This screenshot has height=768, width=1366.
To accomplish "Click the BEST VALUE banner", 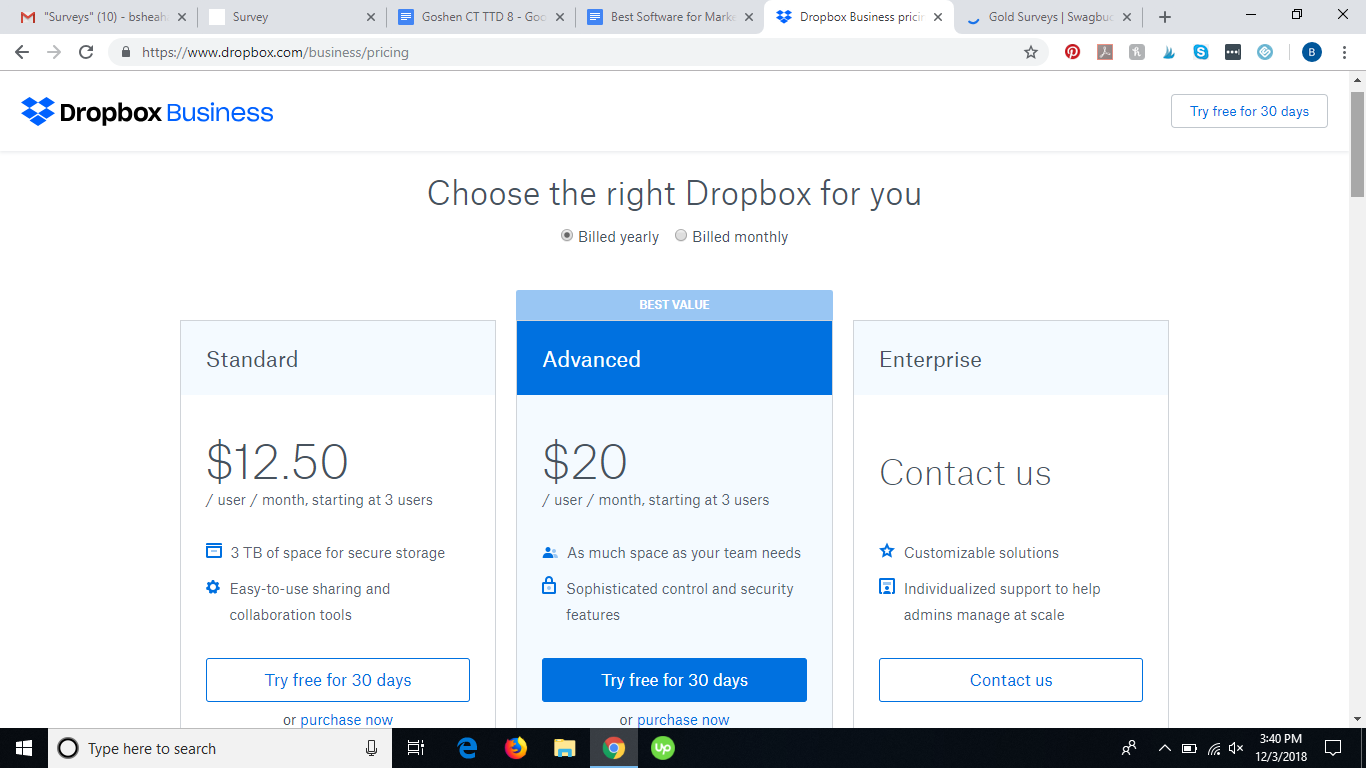I will [x=674, y=305].
